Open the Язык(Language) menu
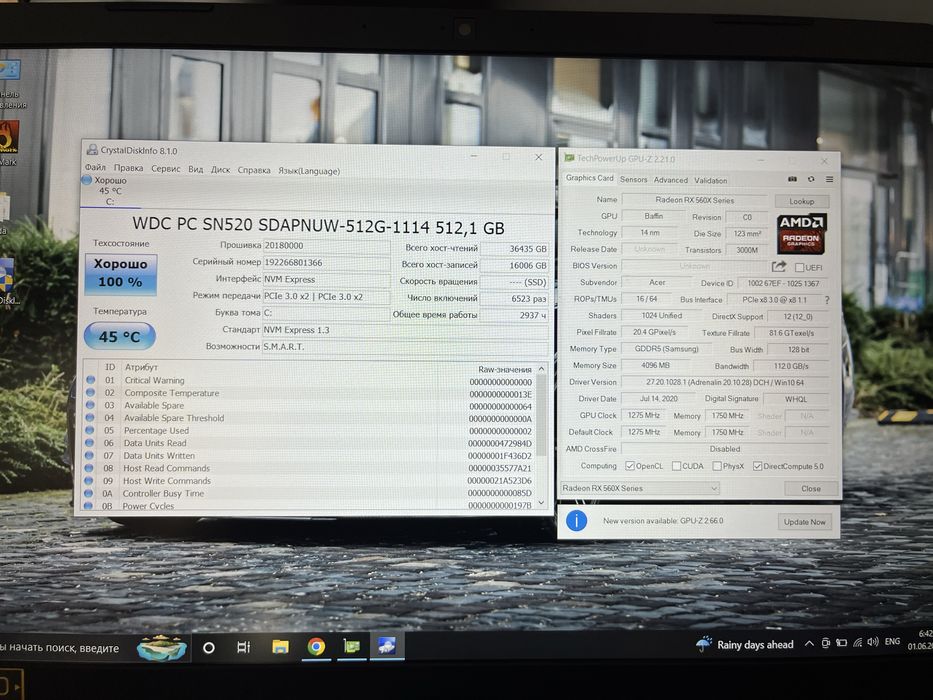Viewport: 933px width, 700px height. point(309,171)
